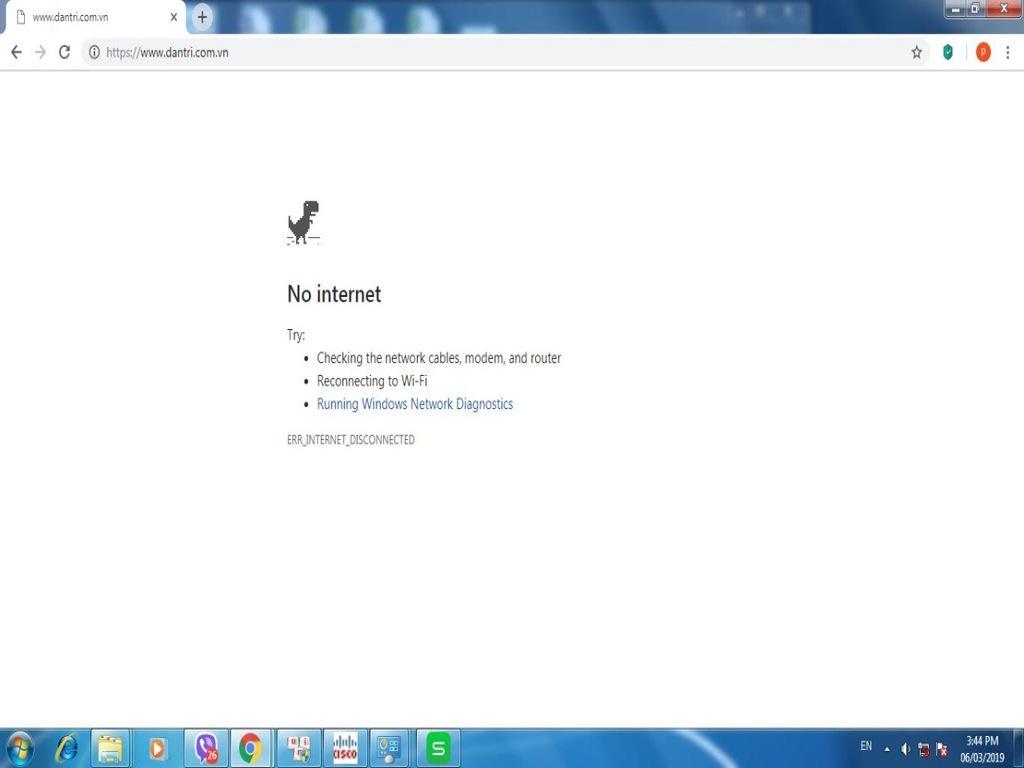Image resolution: width=1024 pixels, height=768 pixels.
Task: Open the green shield extension icon
Action: [948, 52]
